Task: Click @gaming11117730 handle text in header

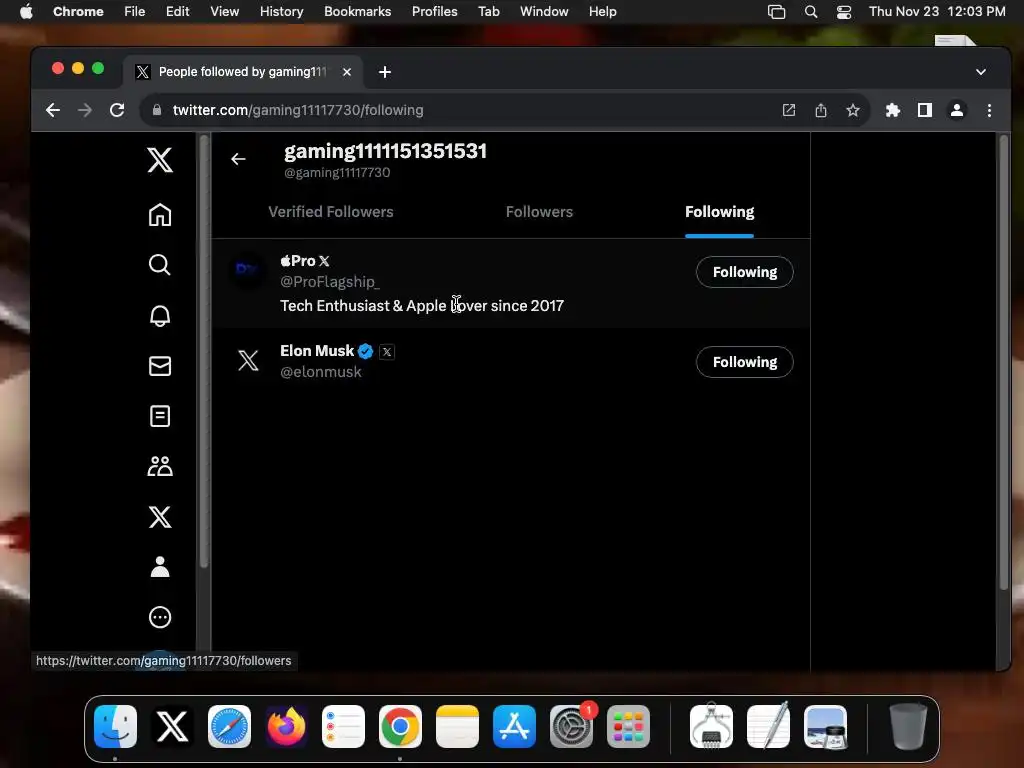Action: 337,173
